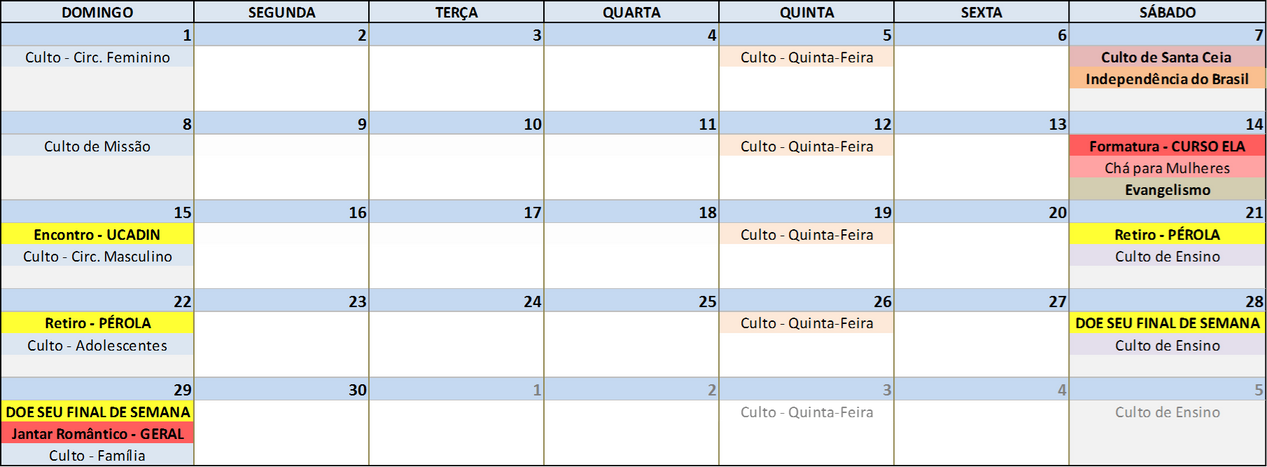
Task: Select the Independência do Brasil event
Action: coord(1167,79)
